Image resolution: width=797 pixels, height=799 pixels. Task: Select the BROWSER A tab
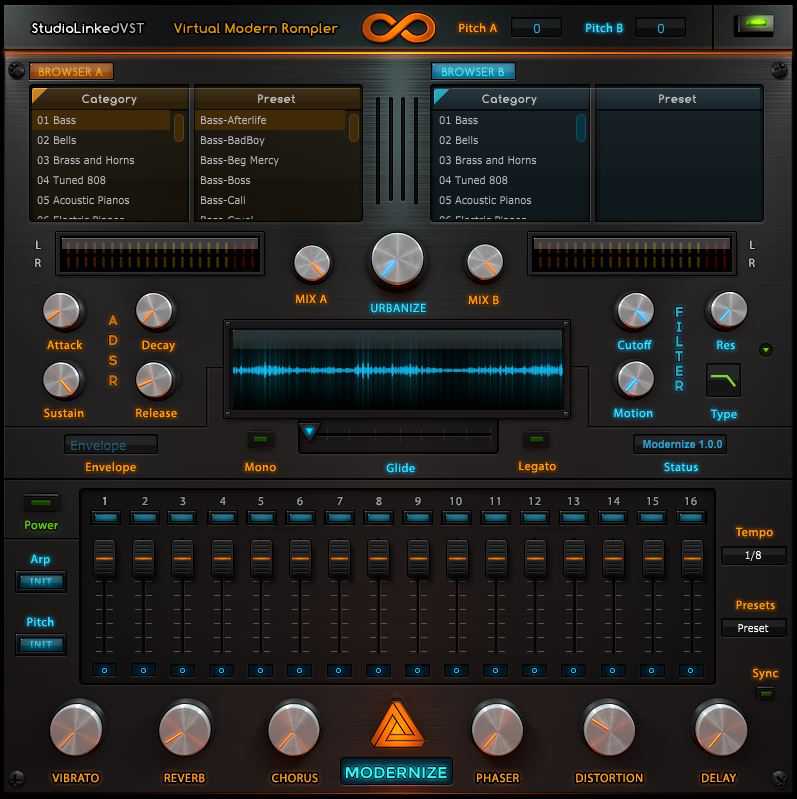[71, 71]
